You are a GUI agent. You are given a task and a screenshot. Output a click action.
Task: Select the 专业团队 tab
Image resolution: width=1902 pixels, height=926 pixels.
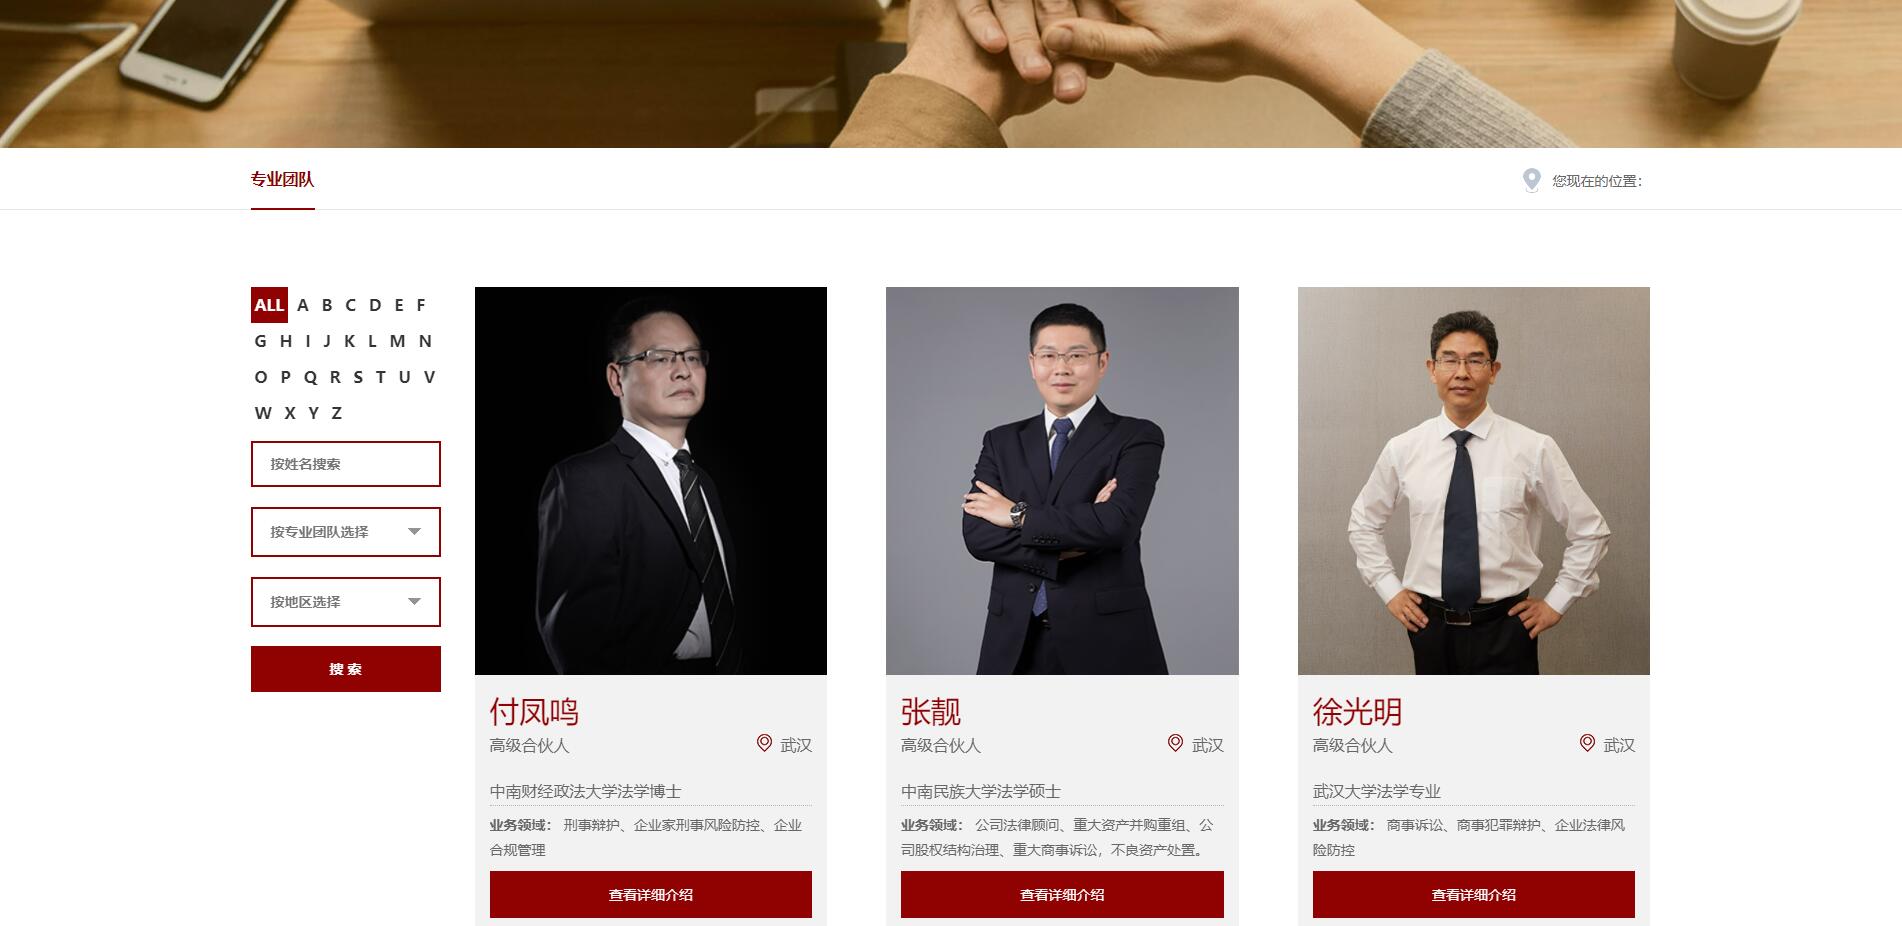[x=282, y=180]
